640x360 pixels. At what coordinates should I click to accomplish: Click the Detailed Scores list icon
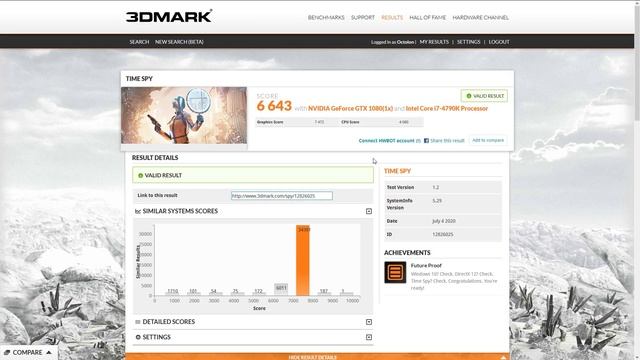[x=138, y=322]
